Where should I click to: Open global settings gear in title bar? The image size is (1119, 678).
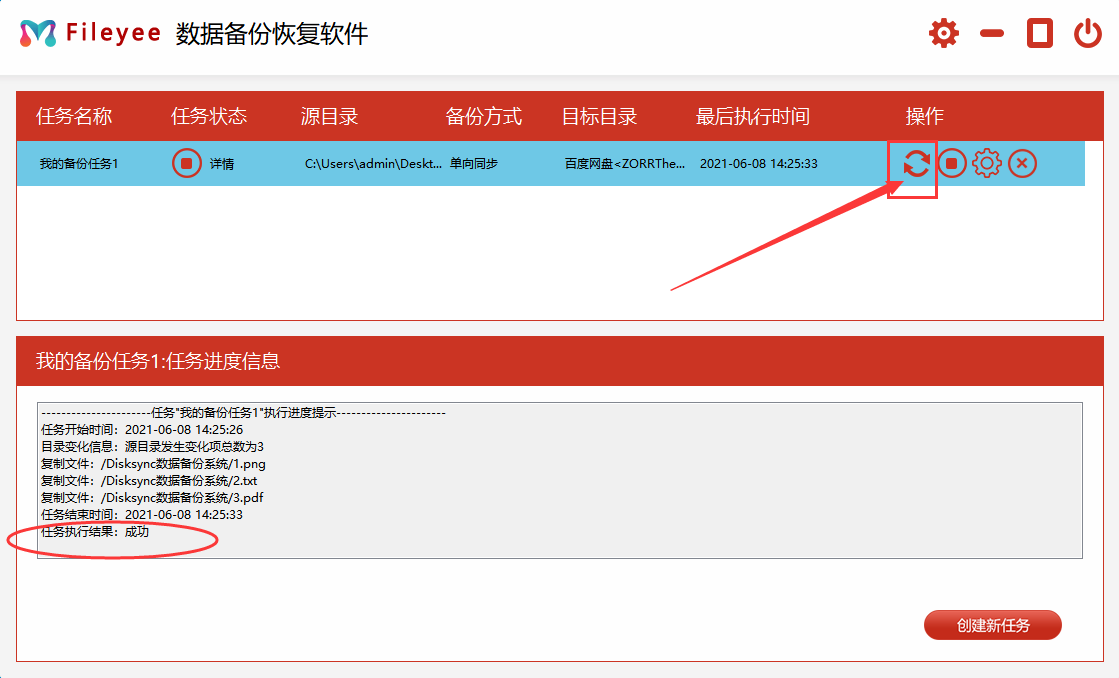943,33
